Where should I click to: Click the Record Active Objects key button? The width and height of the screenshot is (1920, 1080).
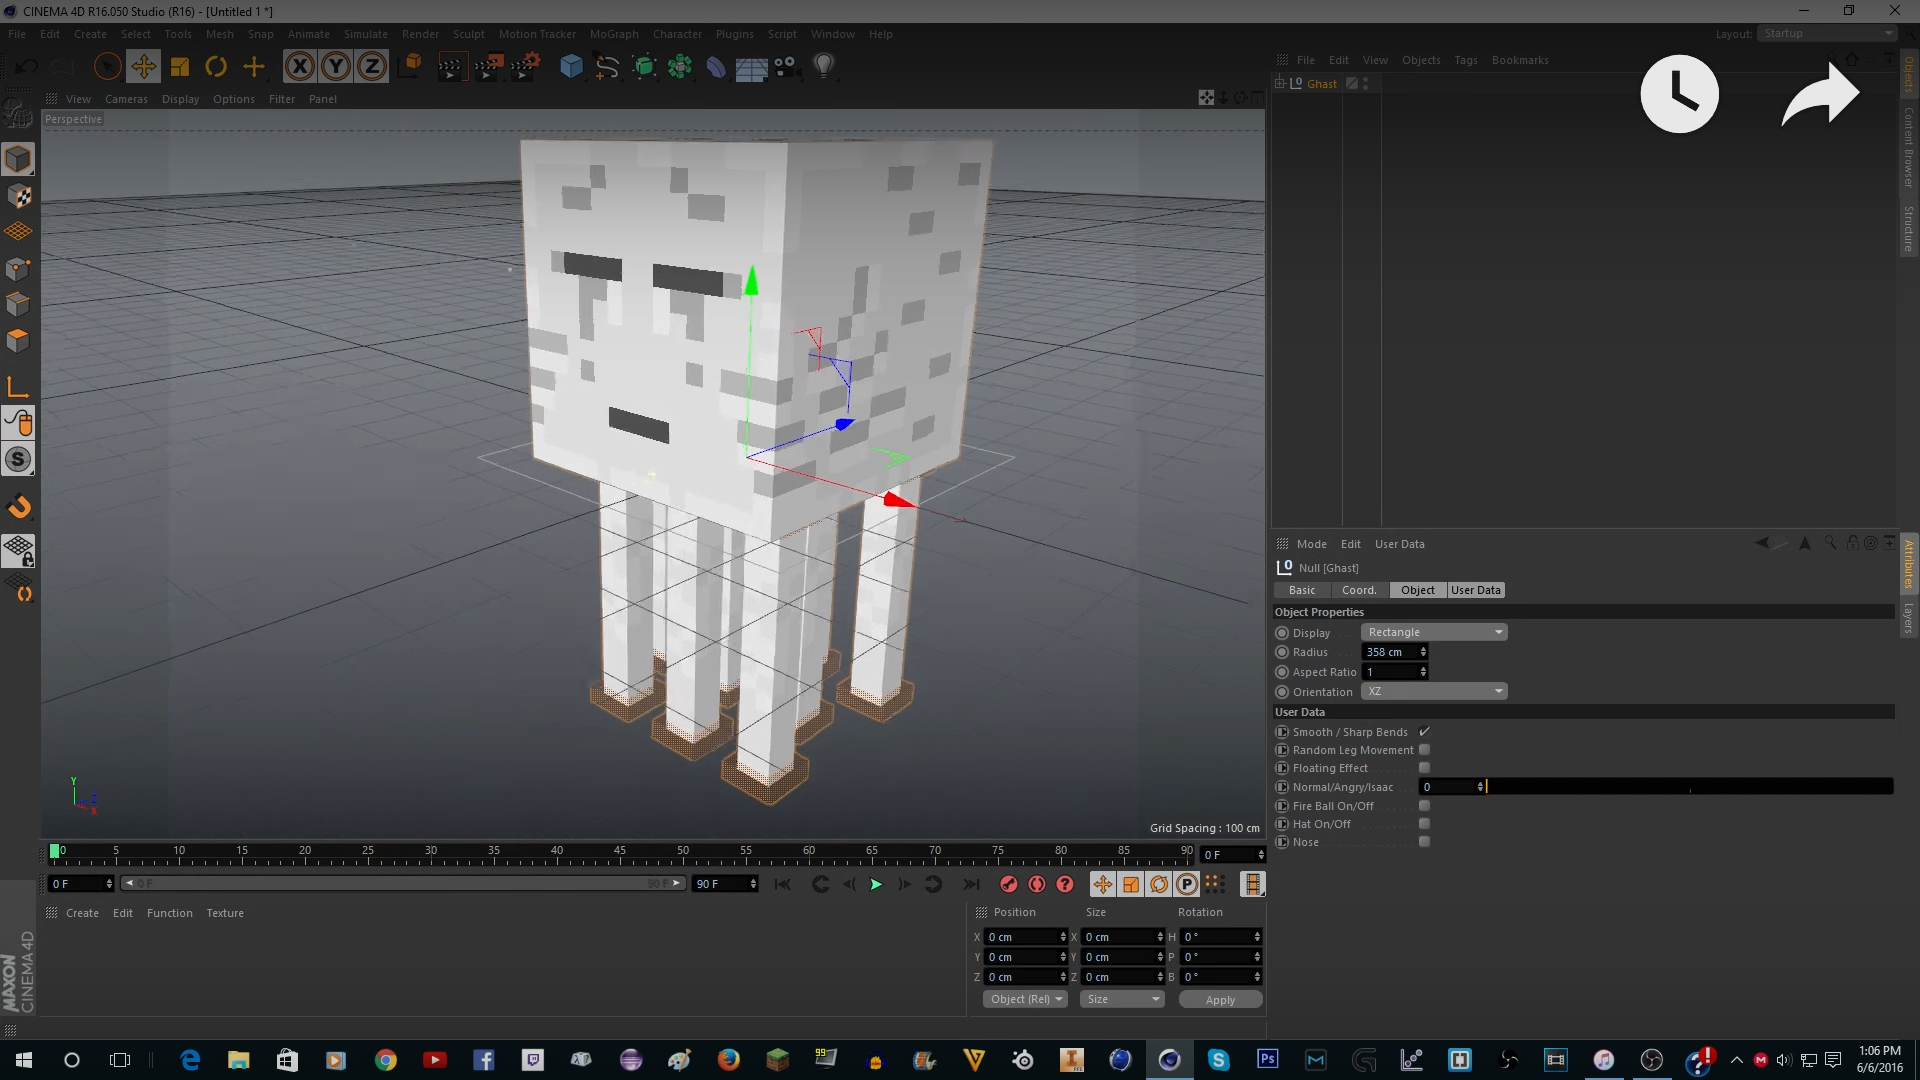click(x=1009, y=884)
